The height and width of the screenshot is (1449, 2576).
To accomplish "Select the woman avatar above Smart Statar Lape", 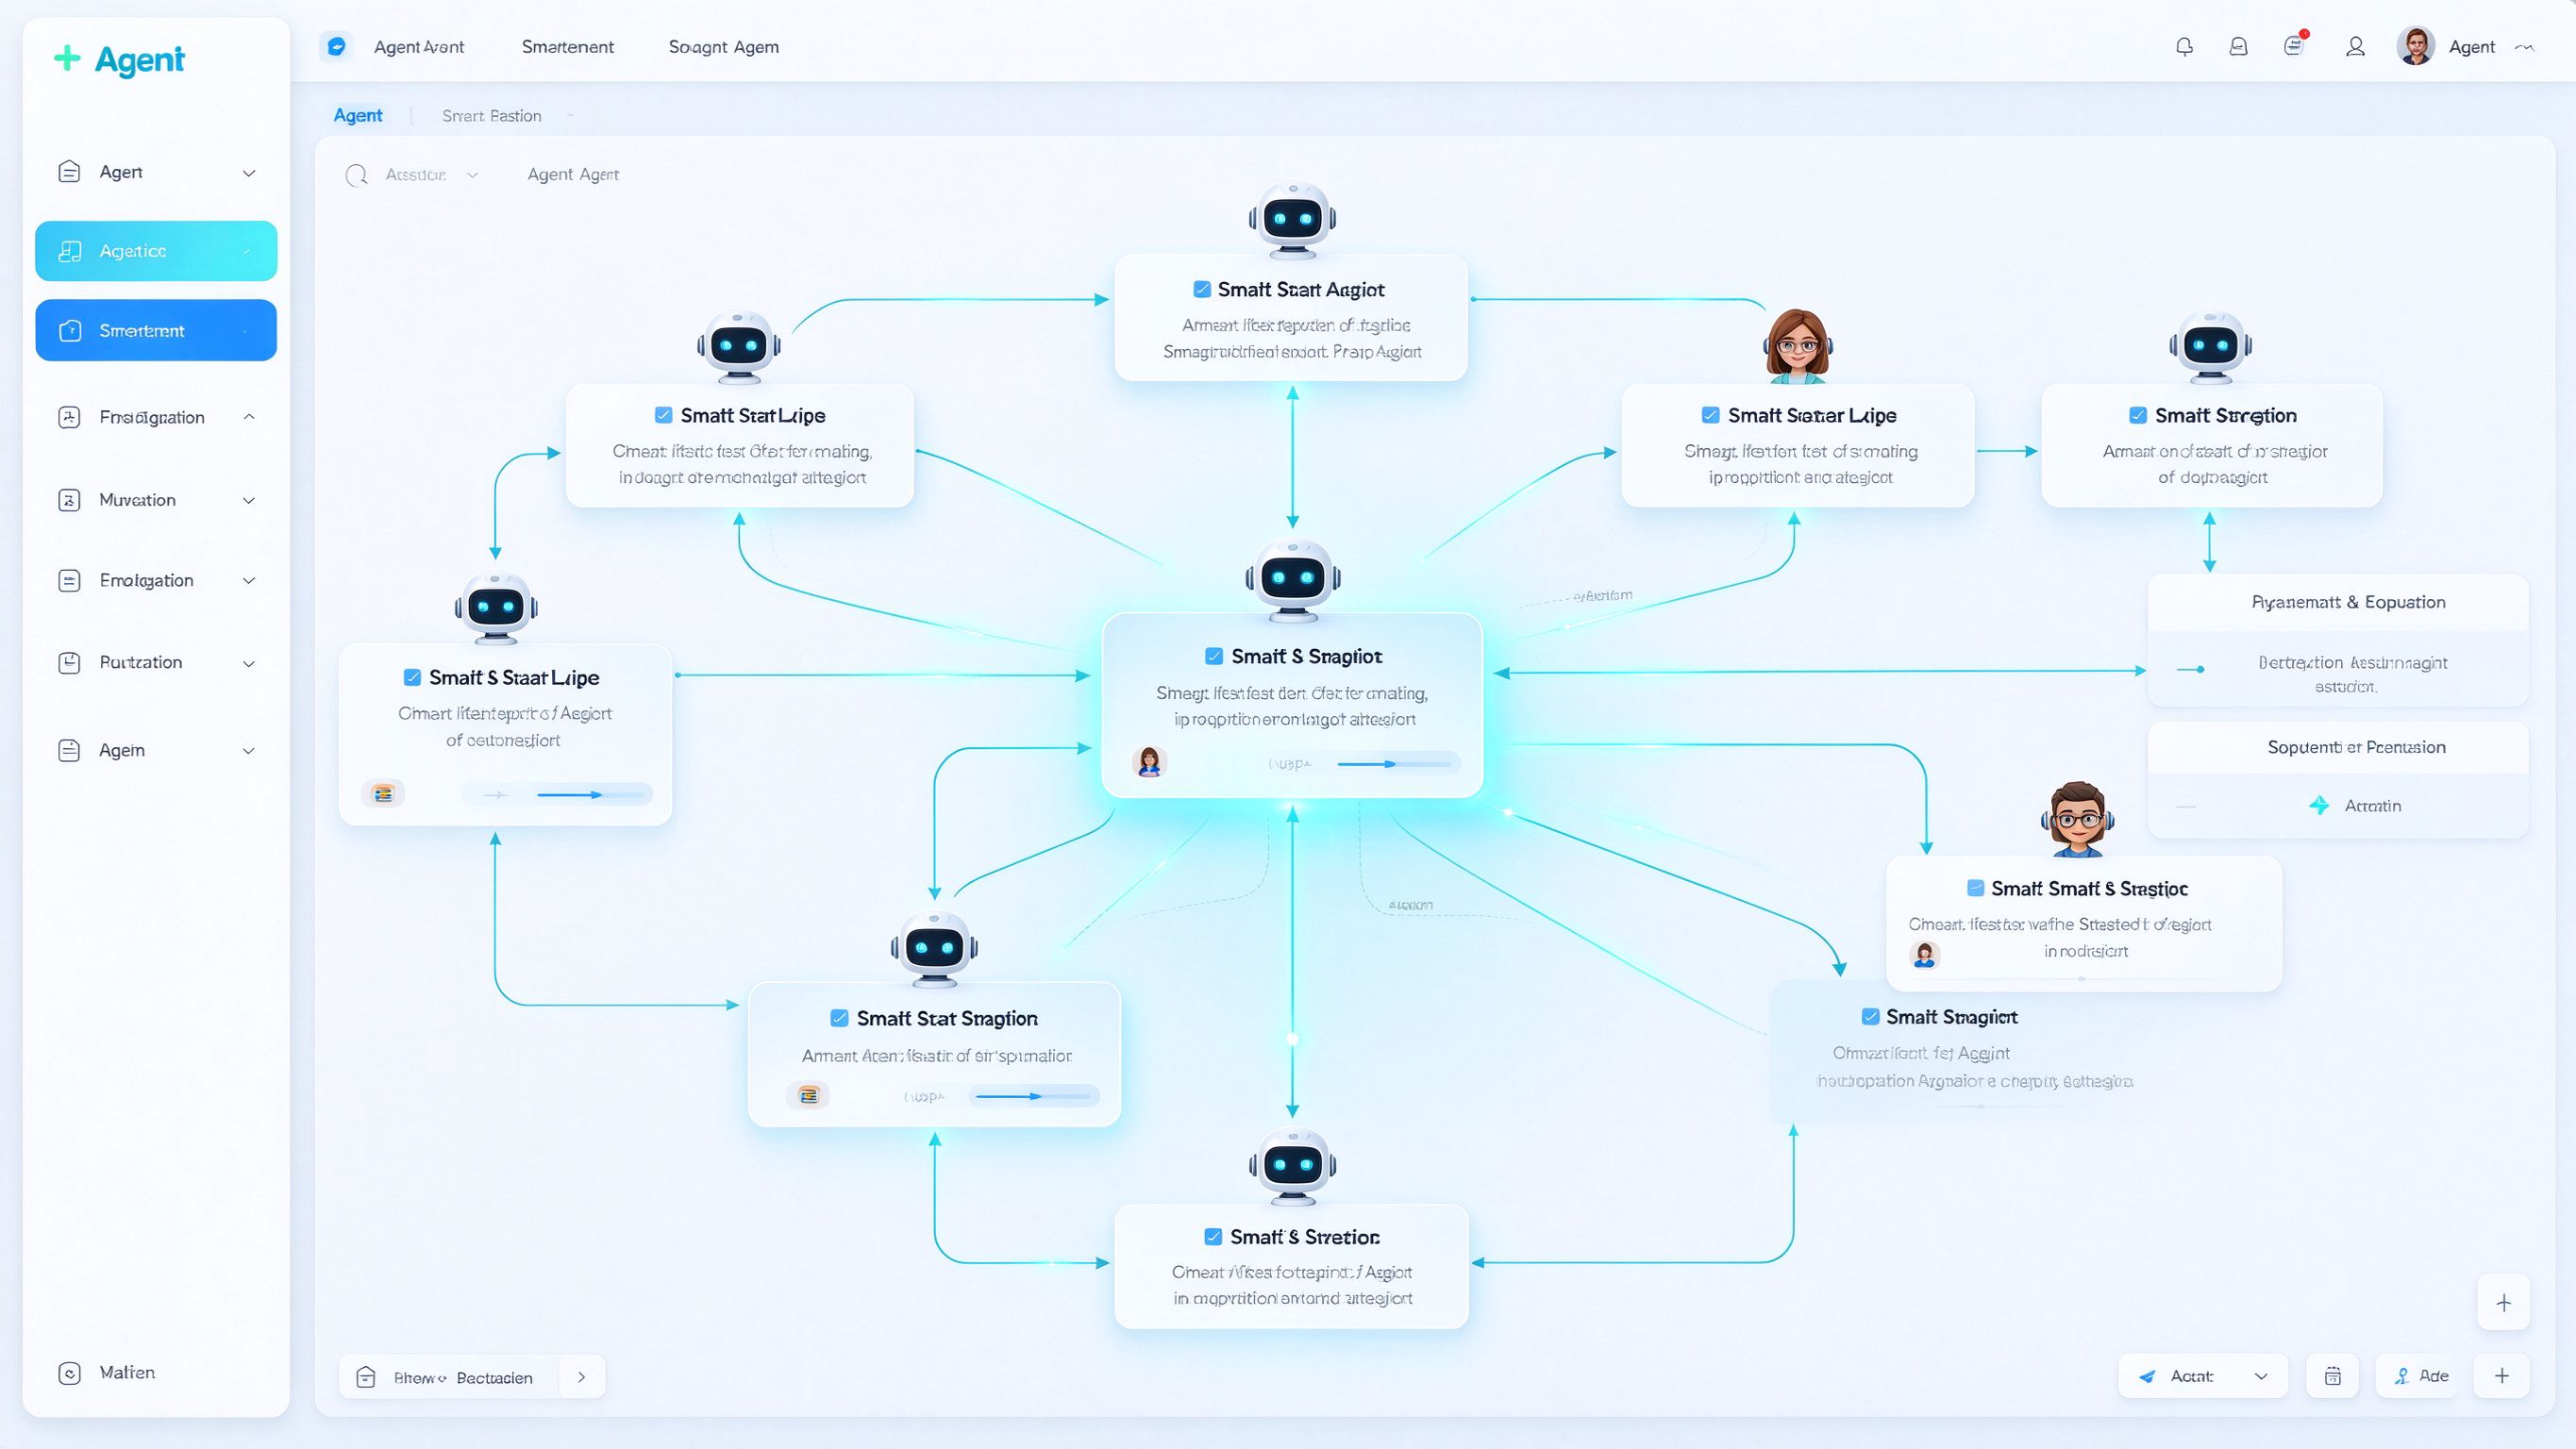I will coord(1797,347).
